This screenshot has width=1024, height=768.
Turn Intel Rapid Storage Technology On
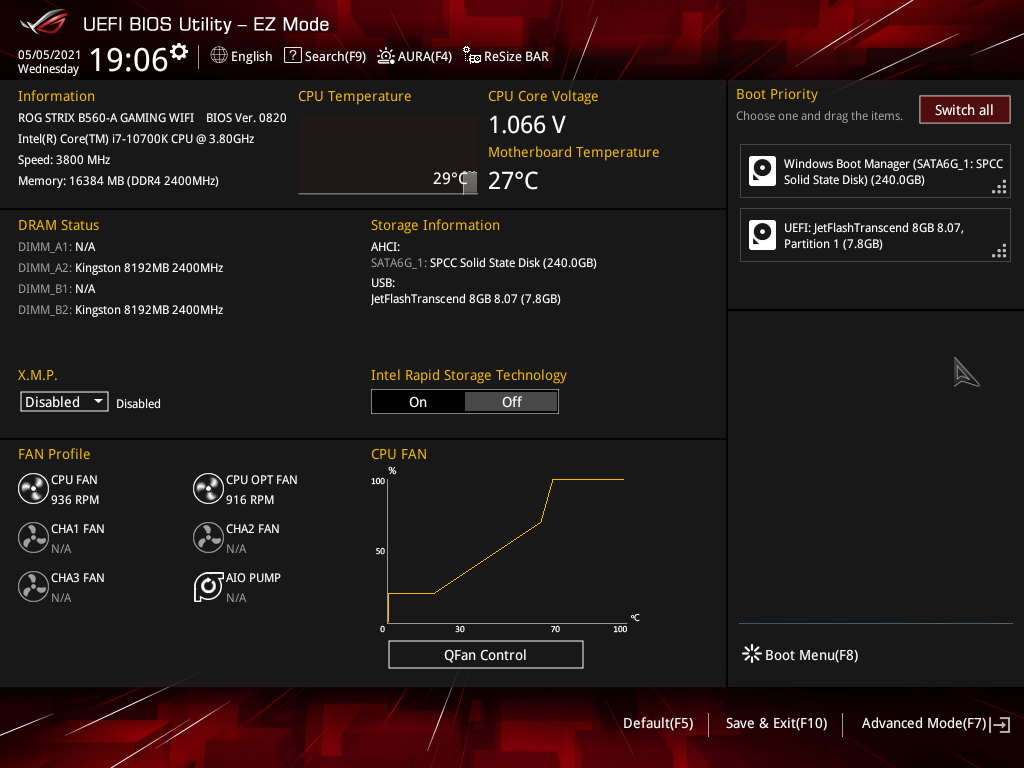(418, 402)
